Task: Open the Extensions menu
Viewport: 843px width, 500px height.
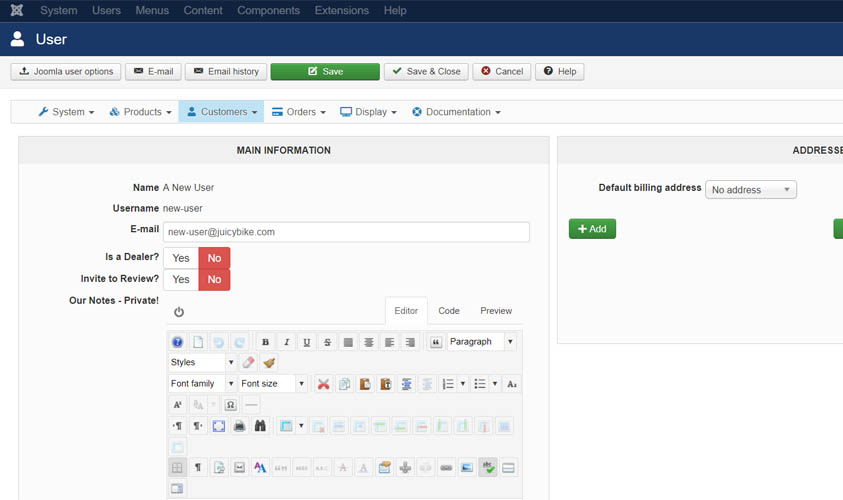Action: point(342,10)
